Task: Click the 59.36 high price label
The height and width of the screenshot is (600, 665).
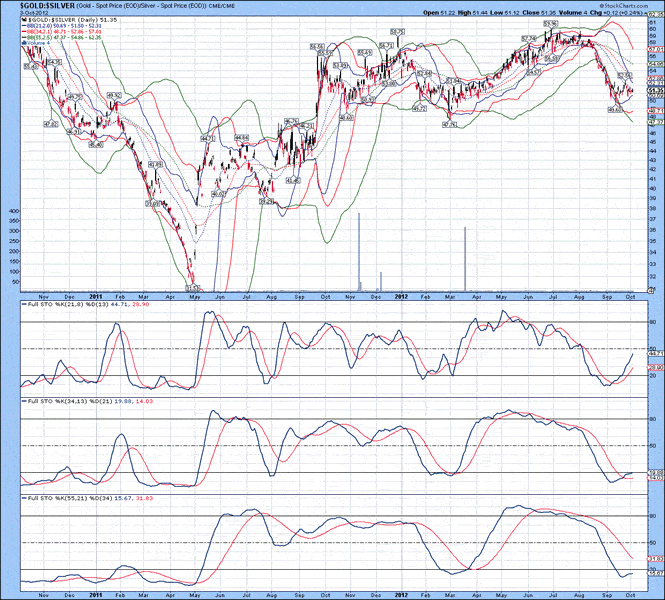Action: point(550,24)
